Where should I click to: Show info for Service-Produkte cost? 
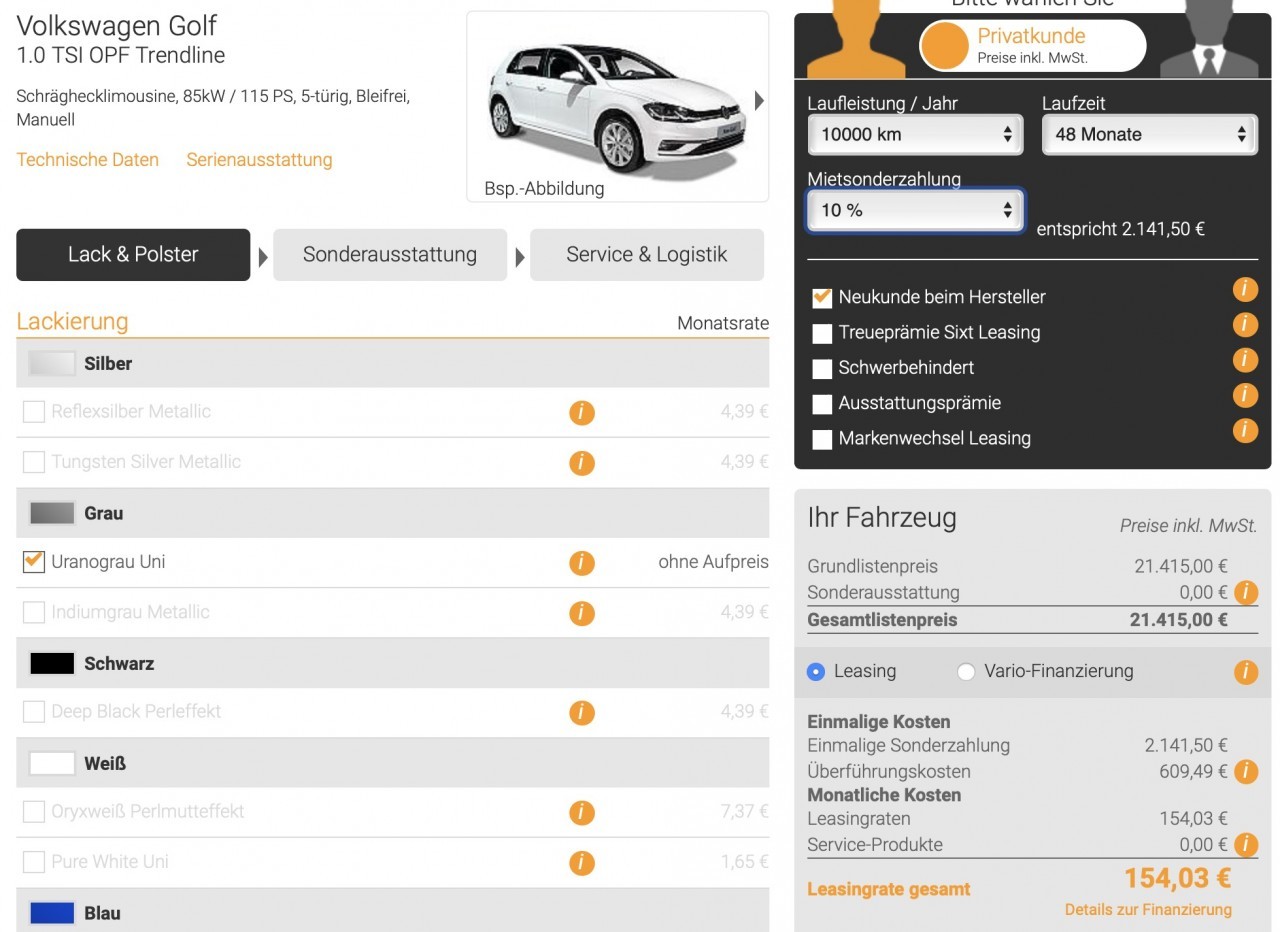1246,845
